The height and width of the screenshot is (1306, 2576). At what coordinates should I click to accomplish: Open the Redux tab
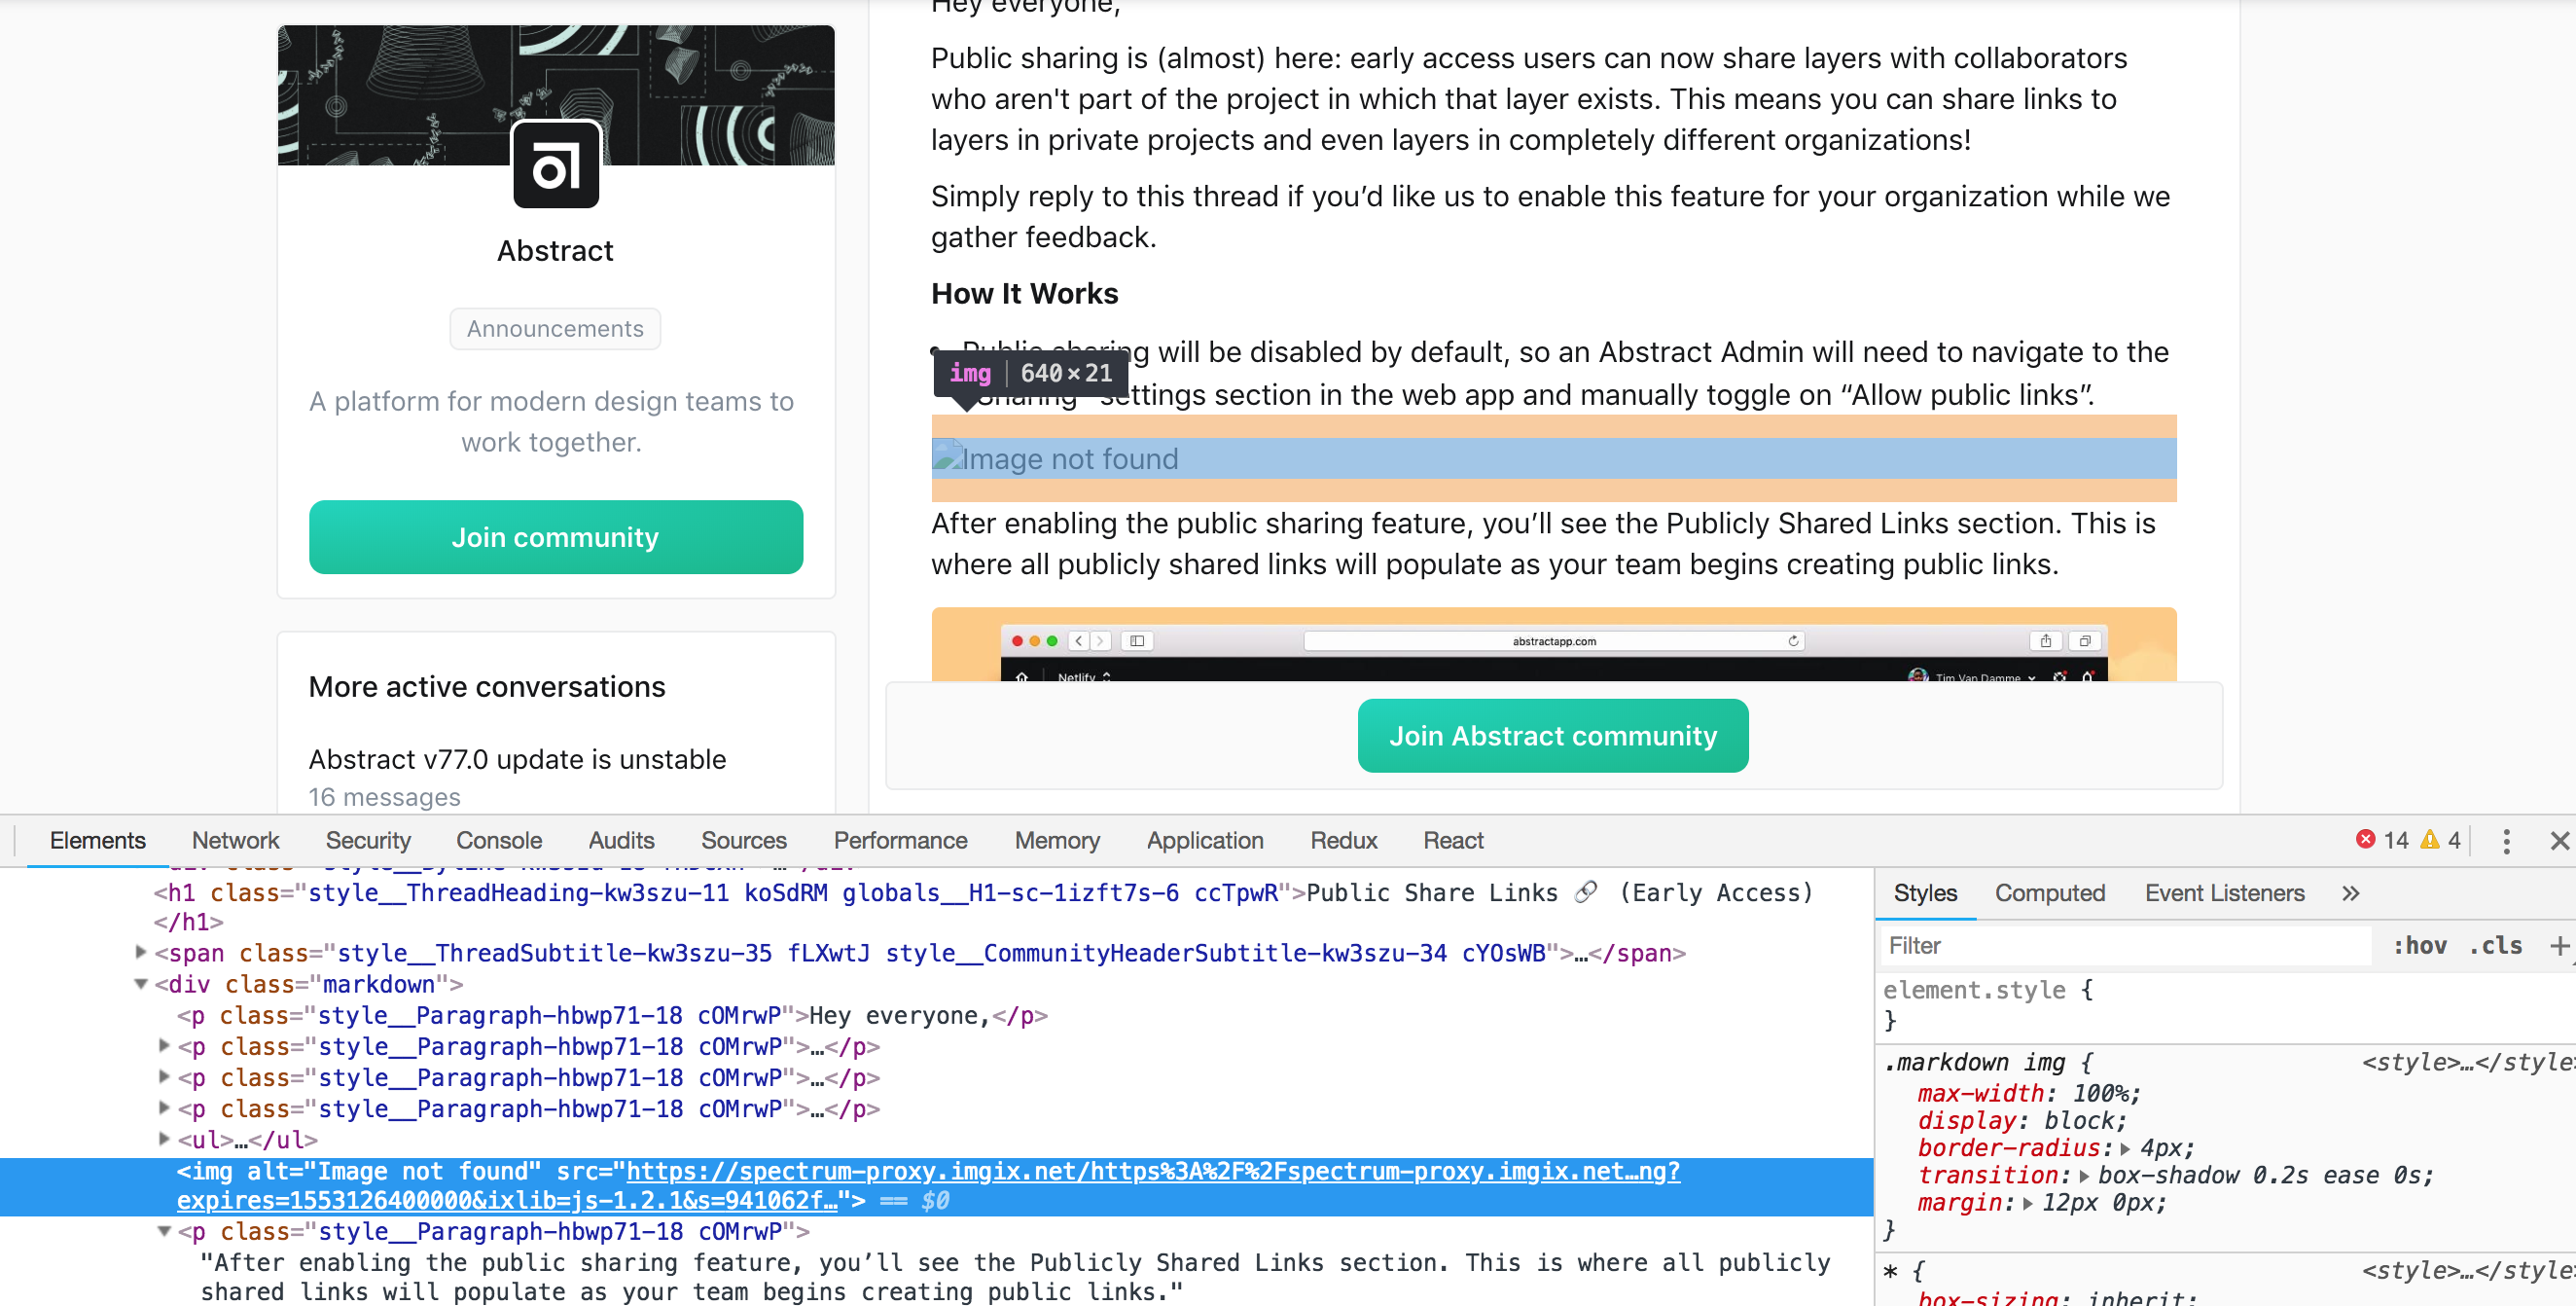click(x=1343, y=841)
